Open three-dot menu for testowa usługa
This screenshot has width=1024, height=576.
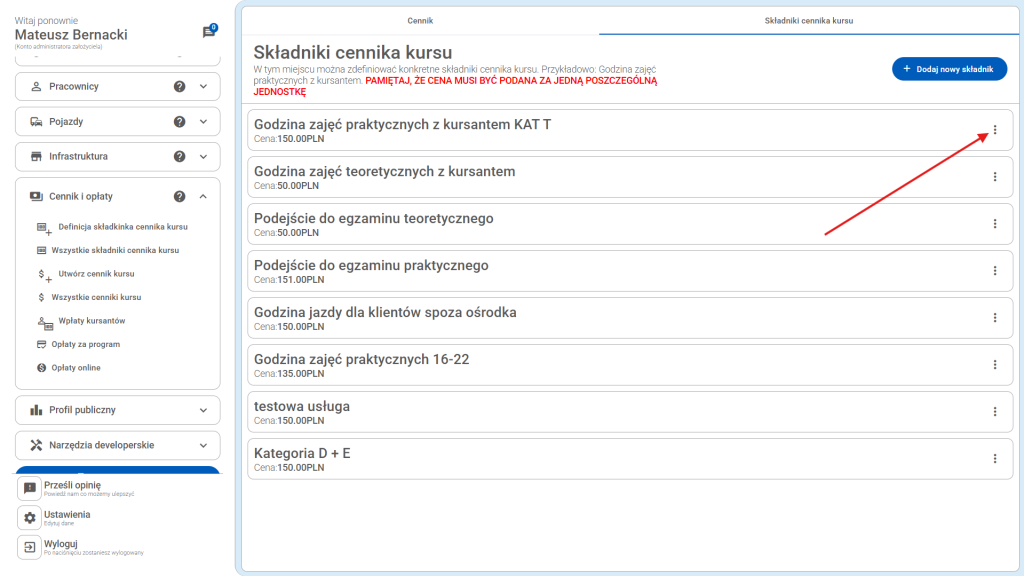pyautogui.click(x=994, y=411)
